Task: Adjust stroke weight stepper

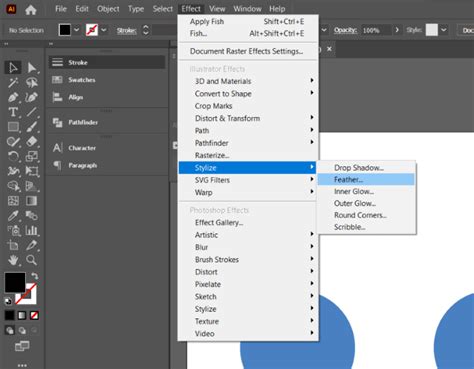Action: pos(145,30)
